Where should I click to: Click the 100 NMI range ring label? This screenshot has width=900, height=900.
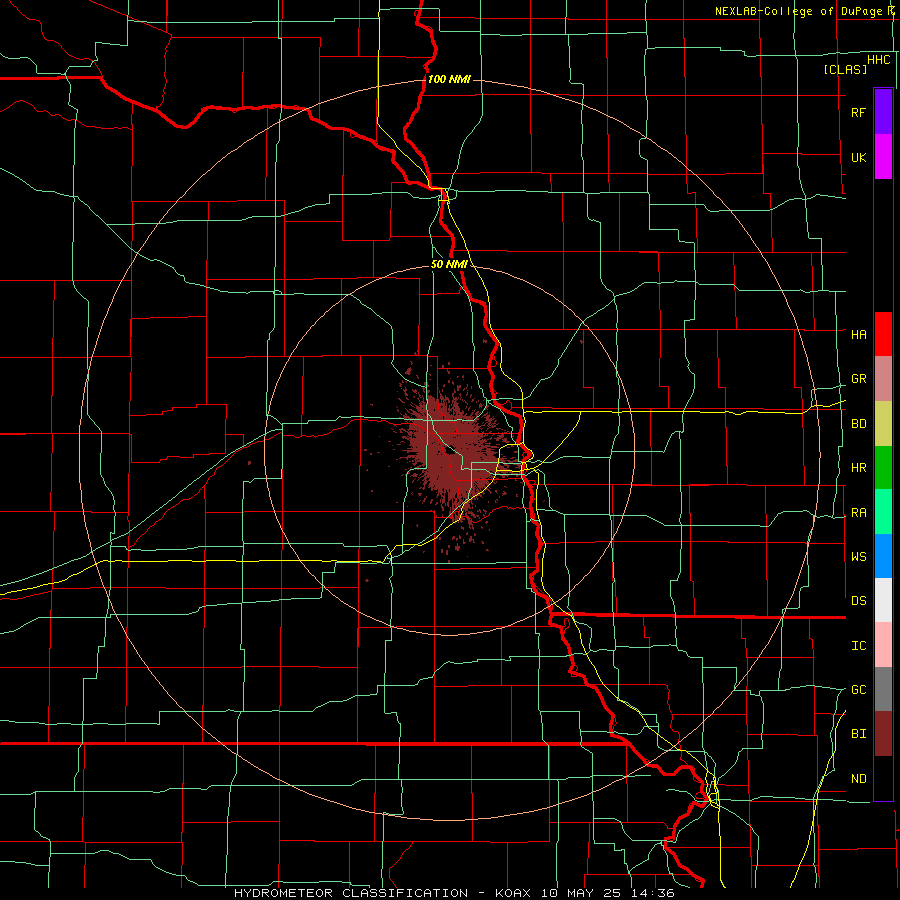(449, 79)
